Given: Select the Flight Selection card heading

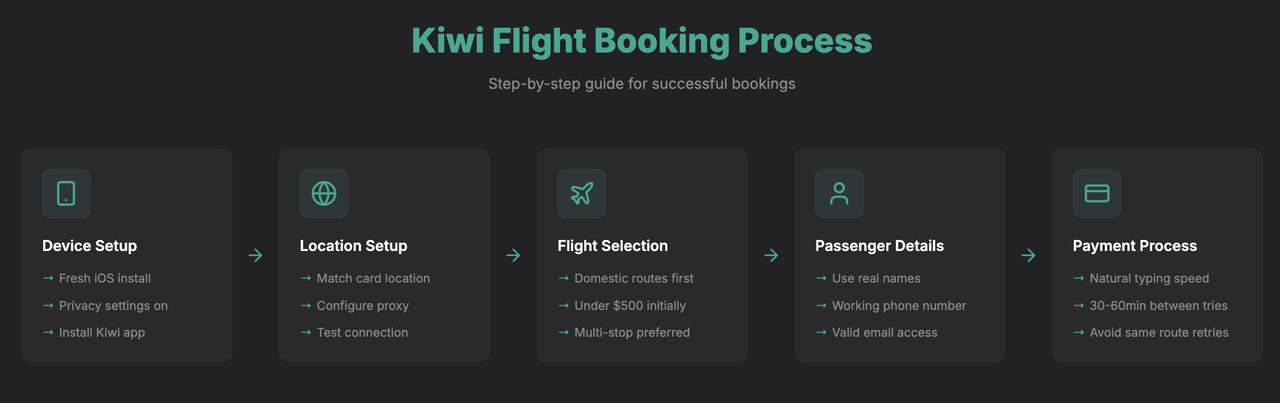Looking at the screenshot, I should tap(612, 246).
